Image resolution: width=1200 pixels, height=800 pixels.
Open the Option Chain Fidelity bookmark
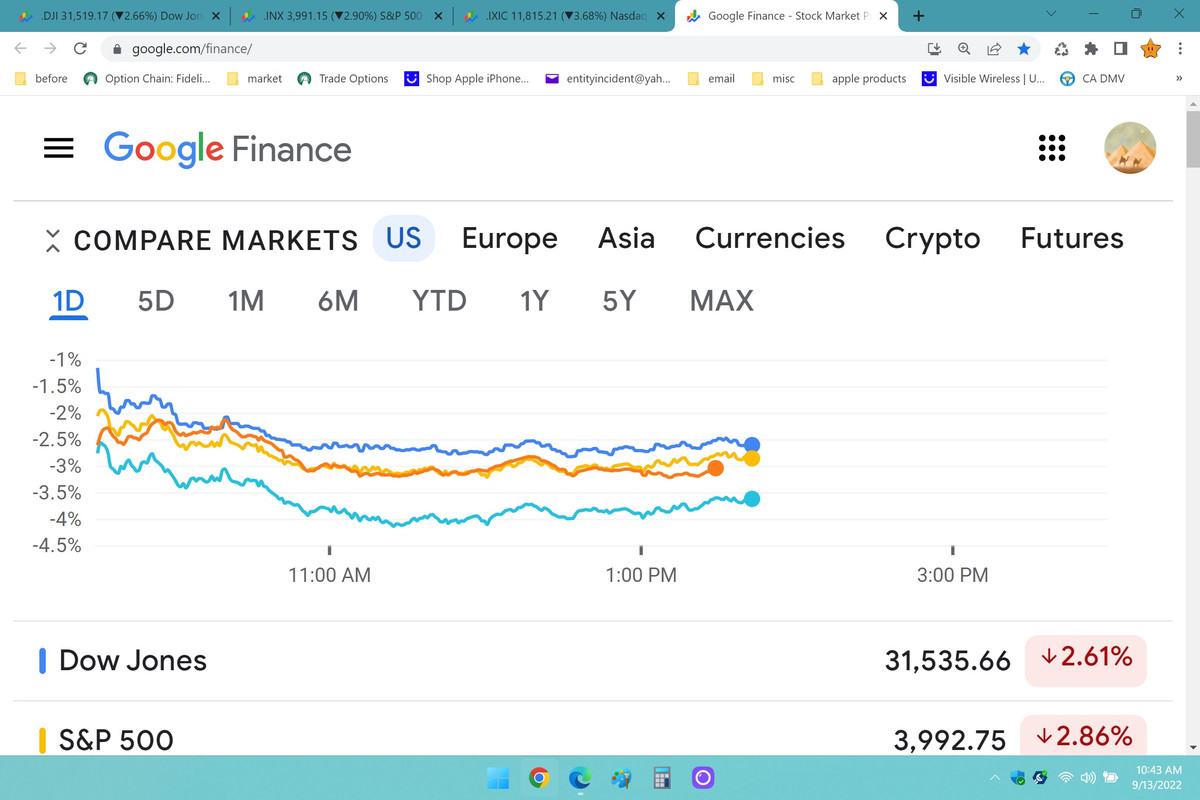tap(147, 78)
